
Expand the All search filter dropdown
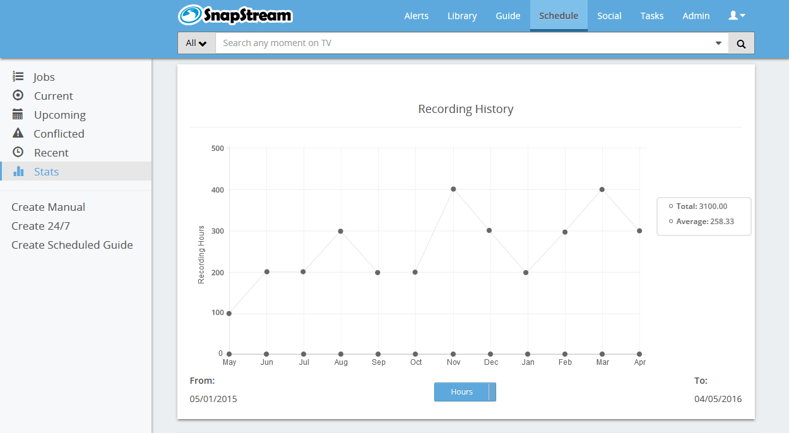tap(196, 44)
